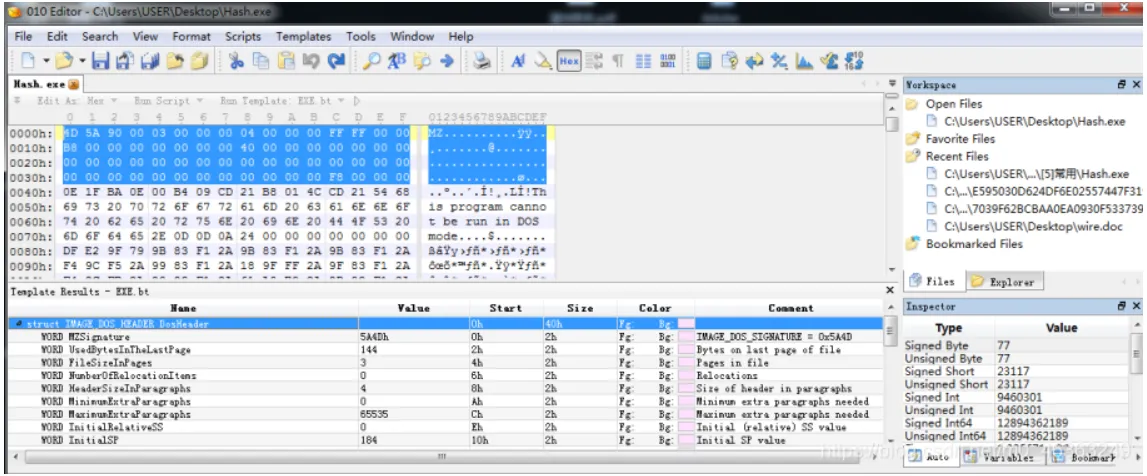The height and width of the screenshot is (476, 1147).
Task: Select Open Files in Workspace tree
Action: [954, 105]
